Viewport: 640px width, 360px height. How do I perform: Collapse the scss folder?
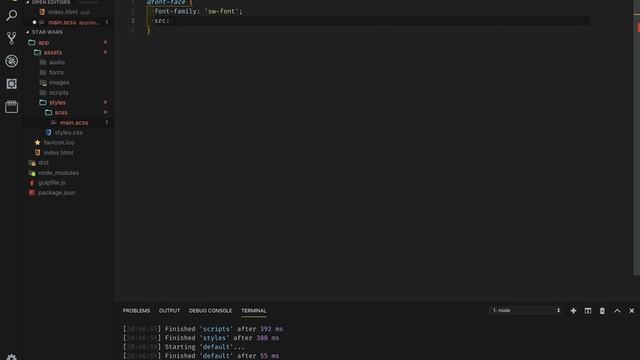pos(61,113)
